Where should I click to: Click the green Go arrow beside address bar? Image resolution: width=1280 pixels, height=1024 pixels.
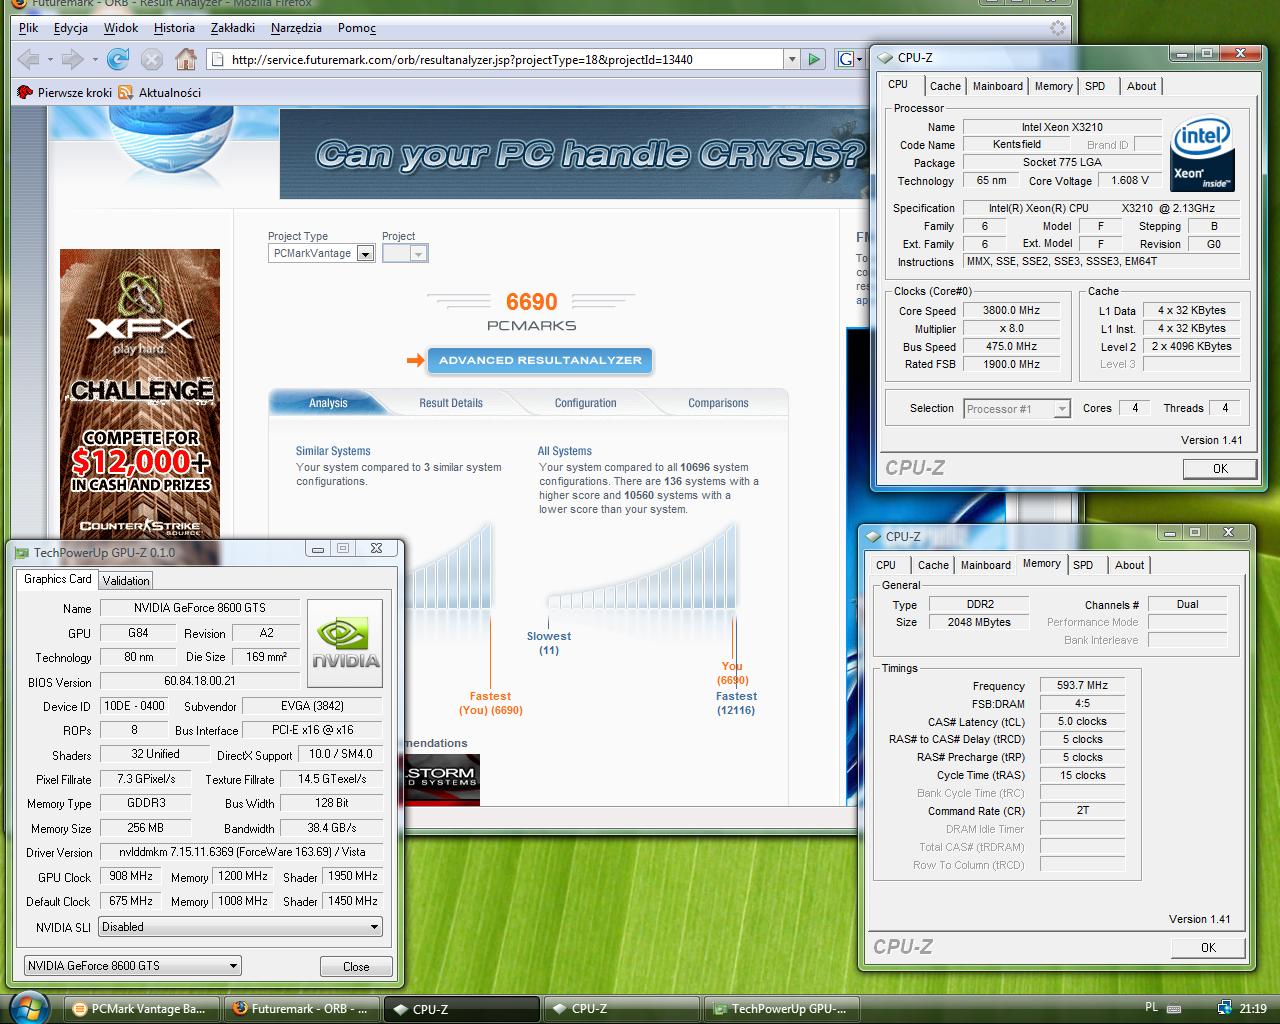point(814,59)
